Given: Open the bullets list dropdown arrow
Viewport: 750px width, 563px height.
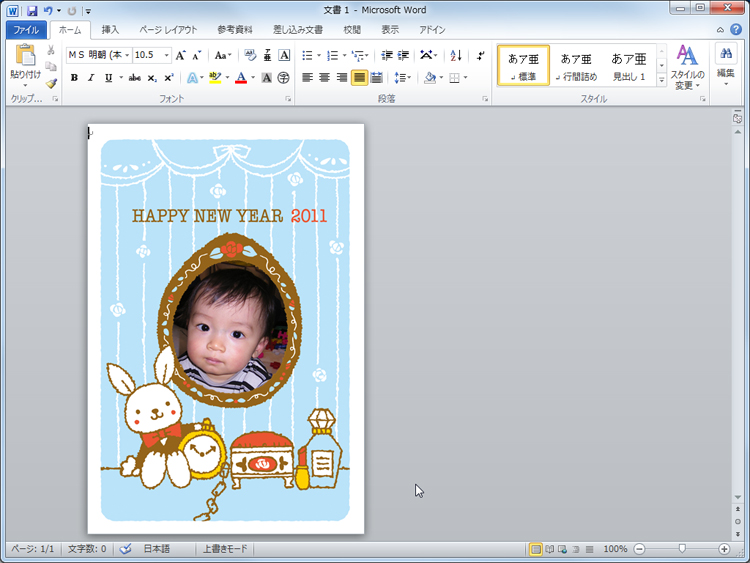Looking at the screenshot, I should [x=319, y=55].
